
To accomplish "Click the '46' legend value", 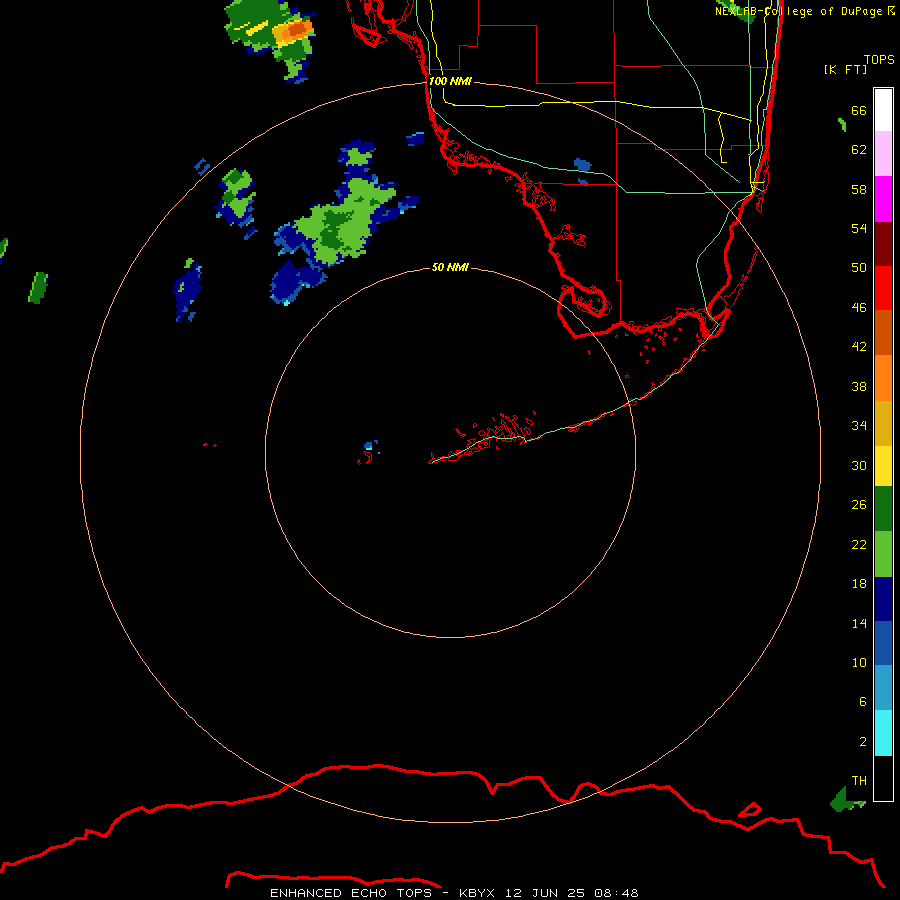I will 859,307.
